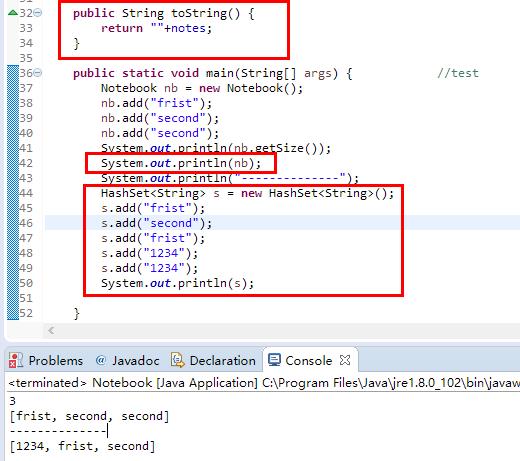520x461 pixels.
Task: Click the System.out.println(s) line
Action: point(178,283)
